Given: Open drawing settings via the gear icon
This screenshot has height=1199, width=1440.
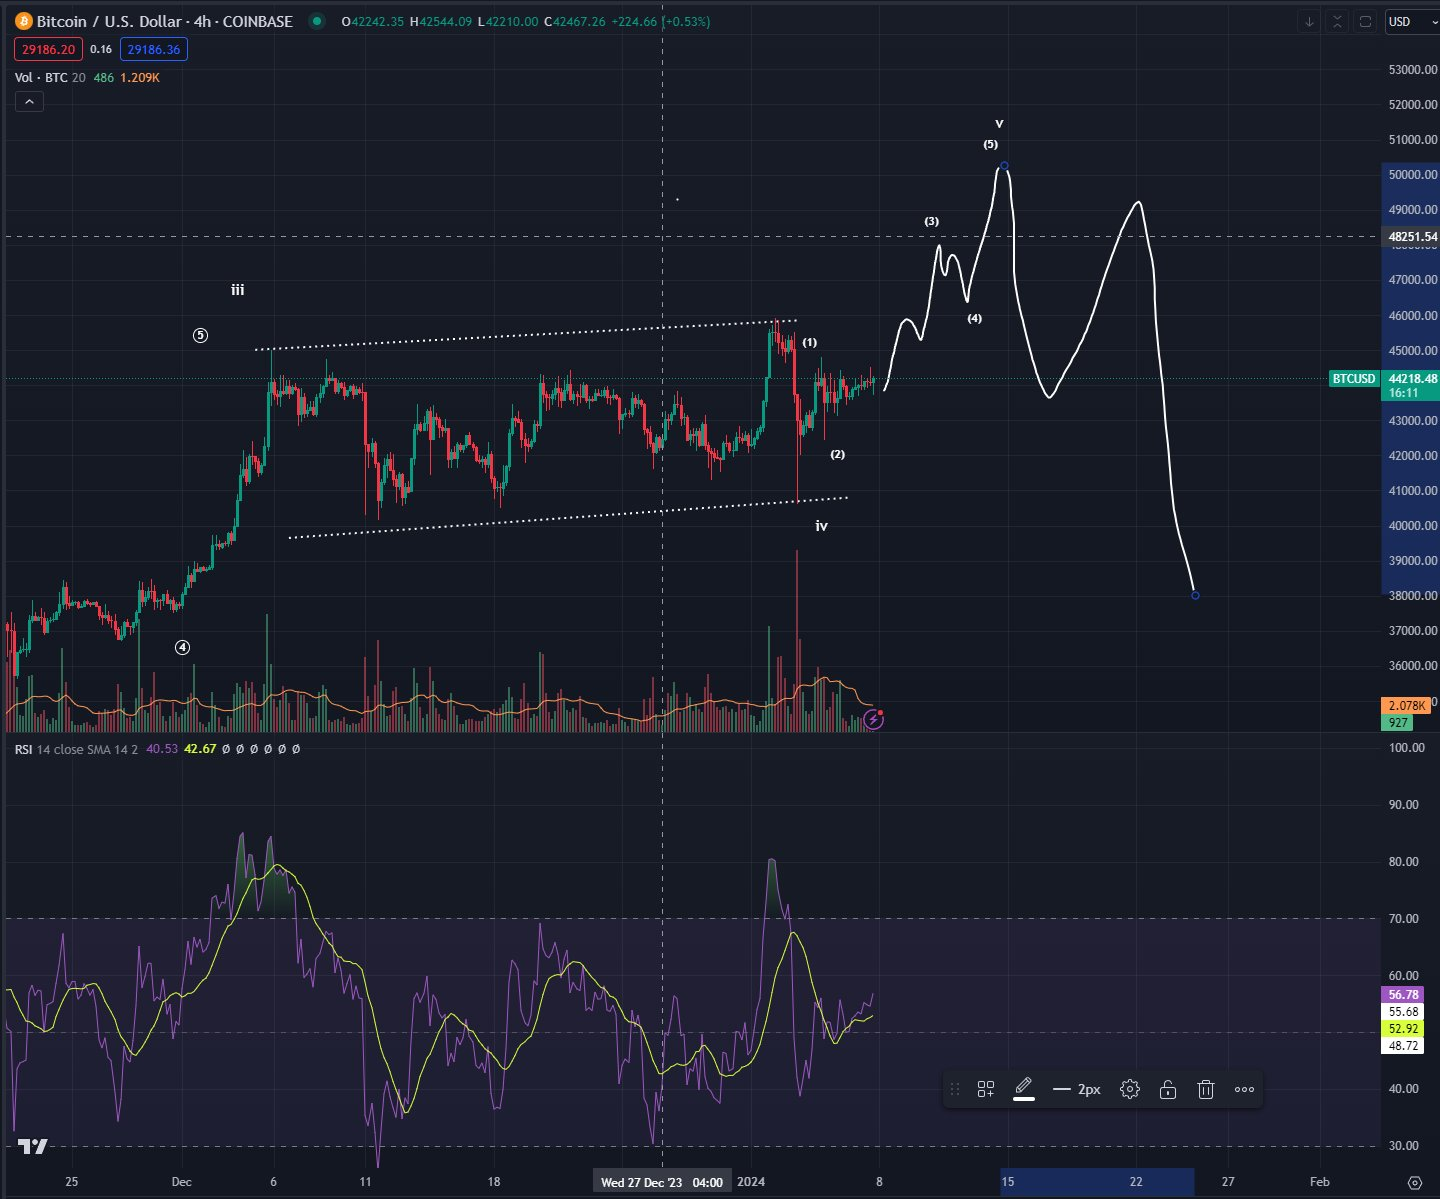Looking at the screenshot, I should [x=1130, y=1089].
